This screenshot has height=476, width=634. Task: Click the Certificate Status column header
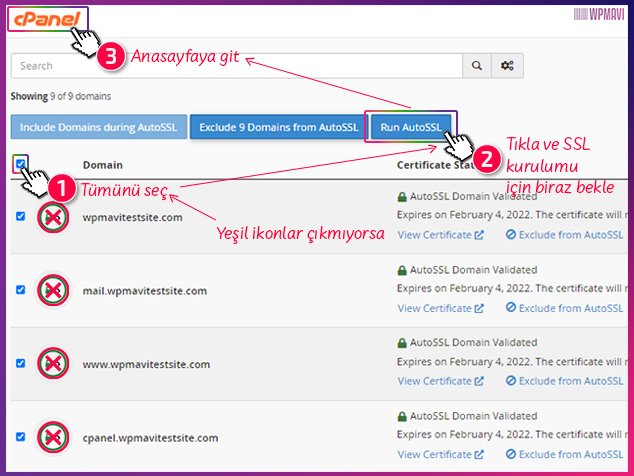point(436,165)
